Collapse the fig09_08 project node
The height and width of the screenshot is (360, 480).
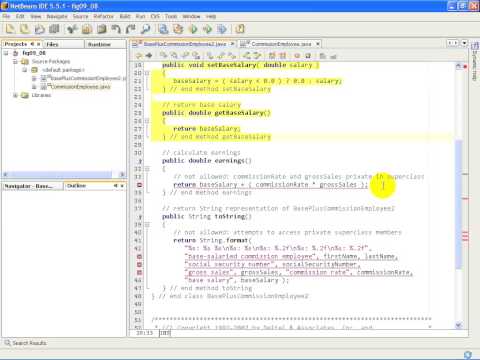click(x=6, y=53)
